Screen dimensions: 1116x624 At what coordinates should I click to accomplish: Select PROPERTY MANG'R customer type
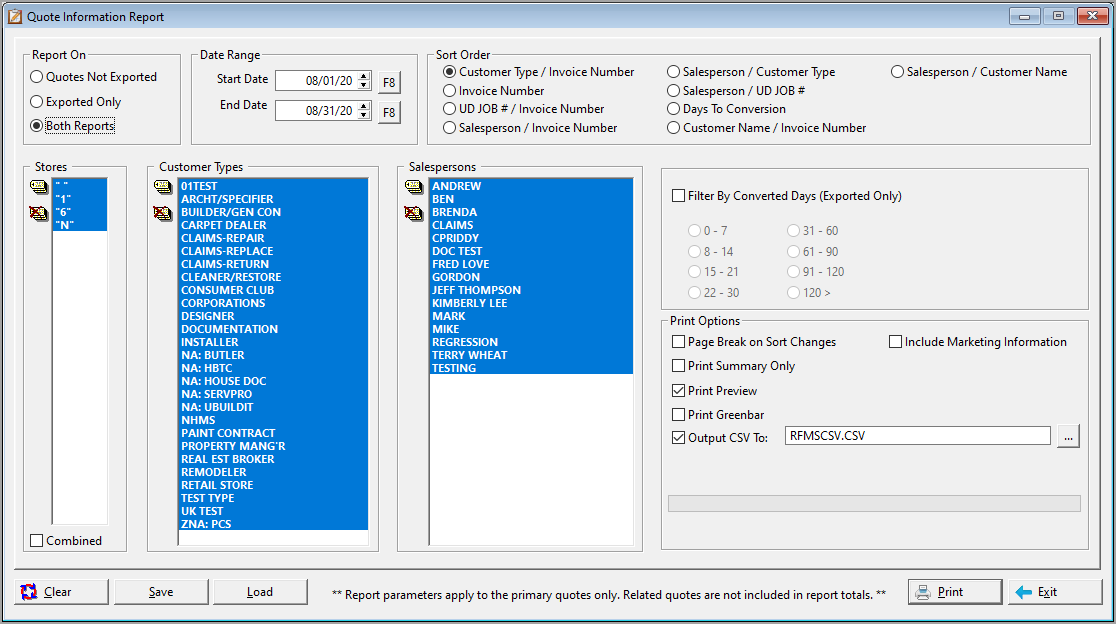coord(273,446)
